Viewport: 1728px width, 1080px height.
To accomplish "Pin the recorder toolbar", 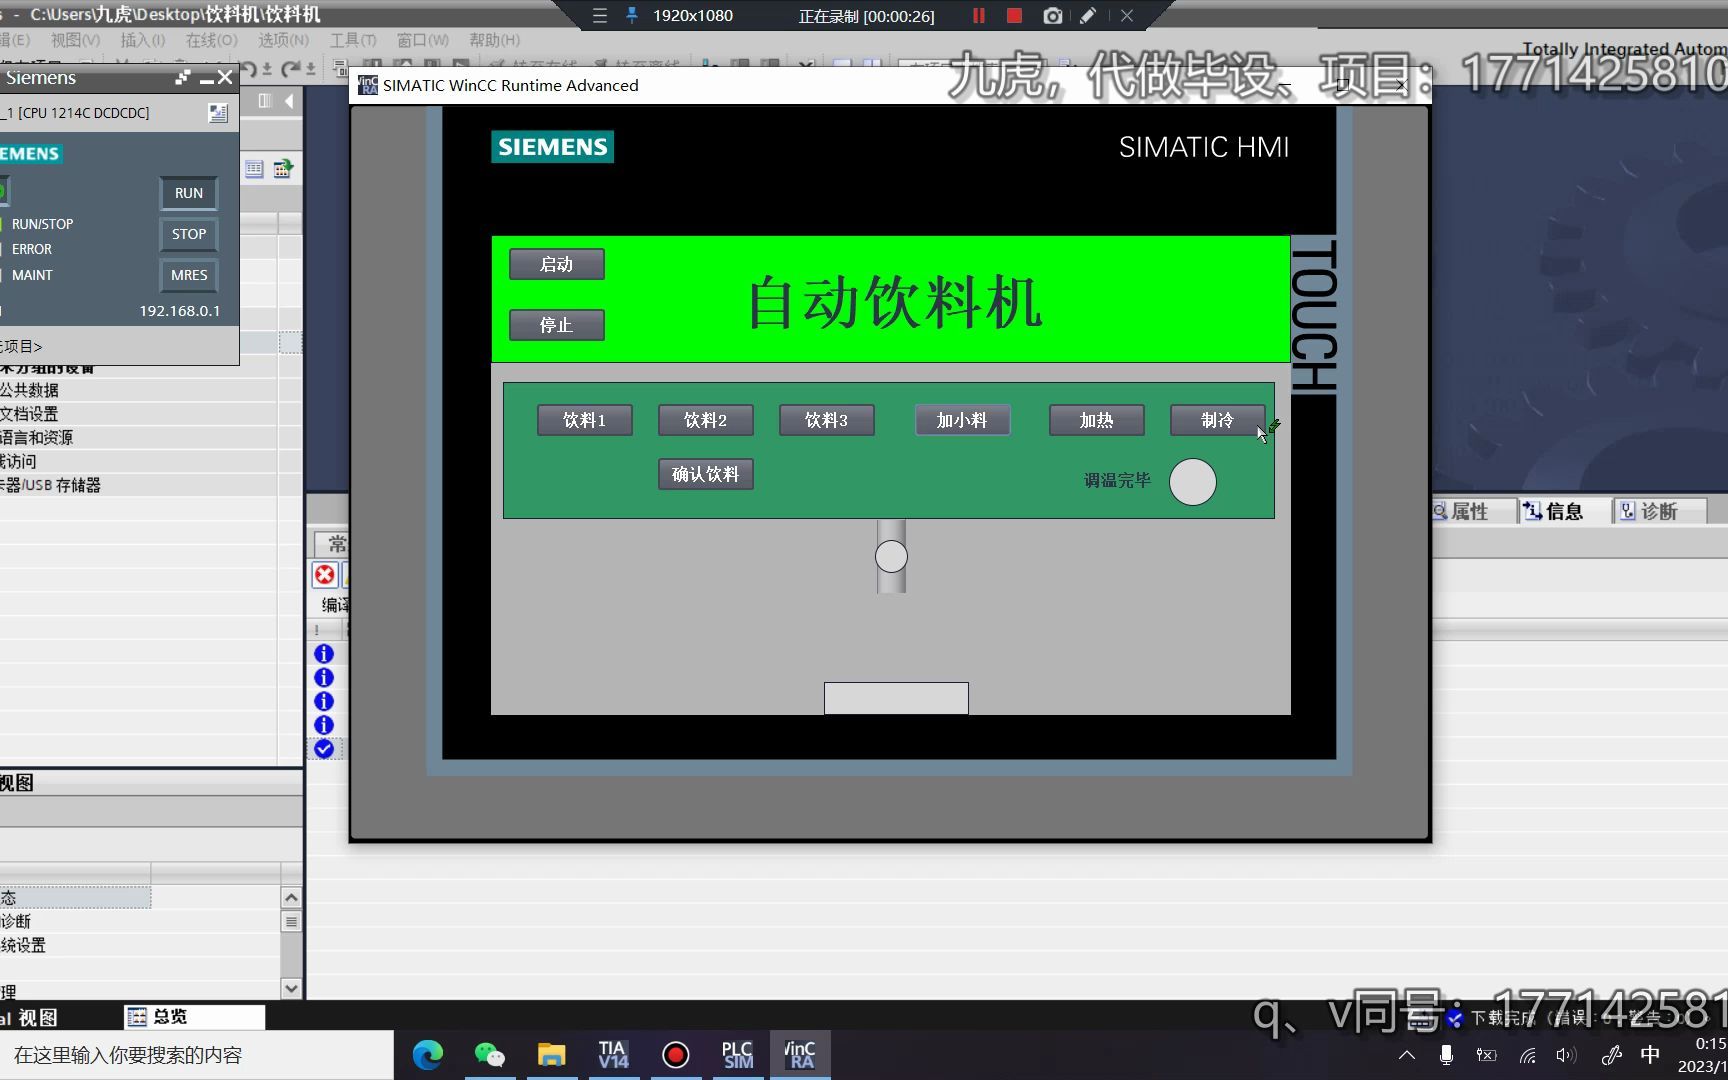I will (x=632, y=16).
